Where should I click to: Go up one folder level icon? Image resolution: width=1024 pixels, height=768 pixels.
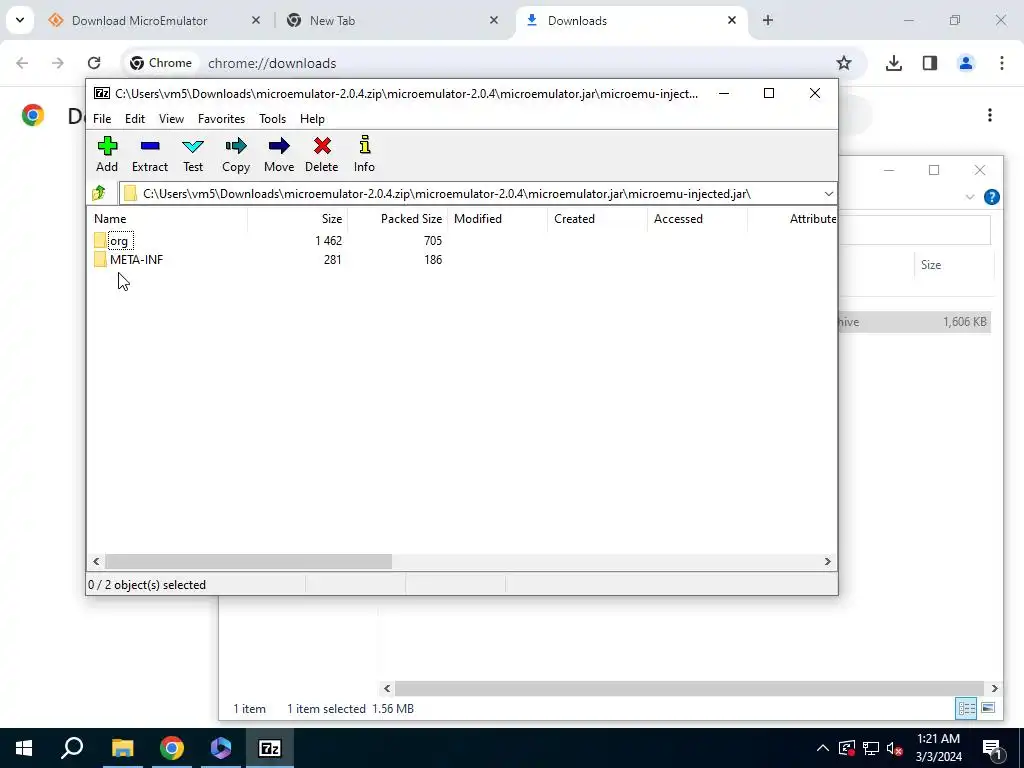pos(99,193)
